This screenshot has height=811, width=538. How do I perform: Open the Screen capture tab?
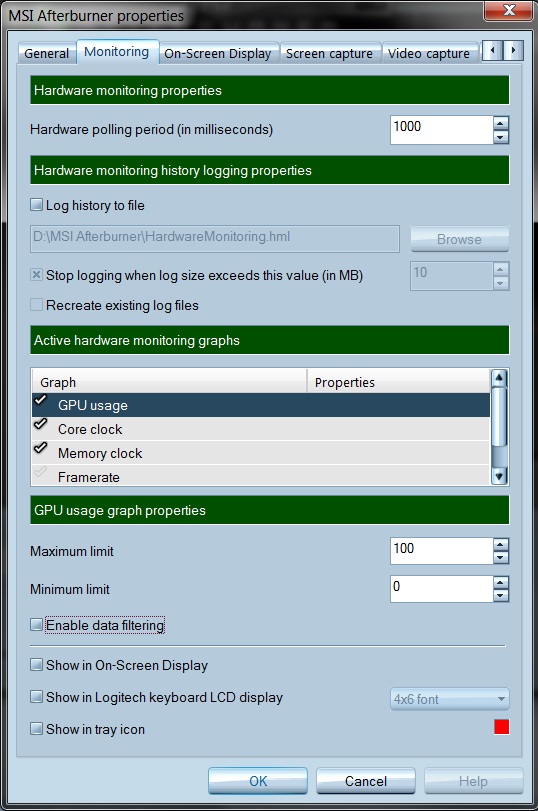(330, 53)
